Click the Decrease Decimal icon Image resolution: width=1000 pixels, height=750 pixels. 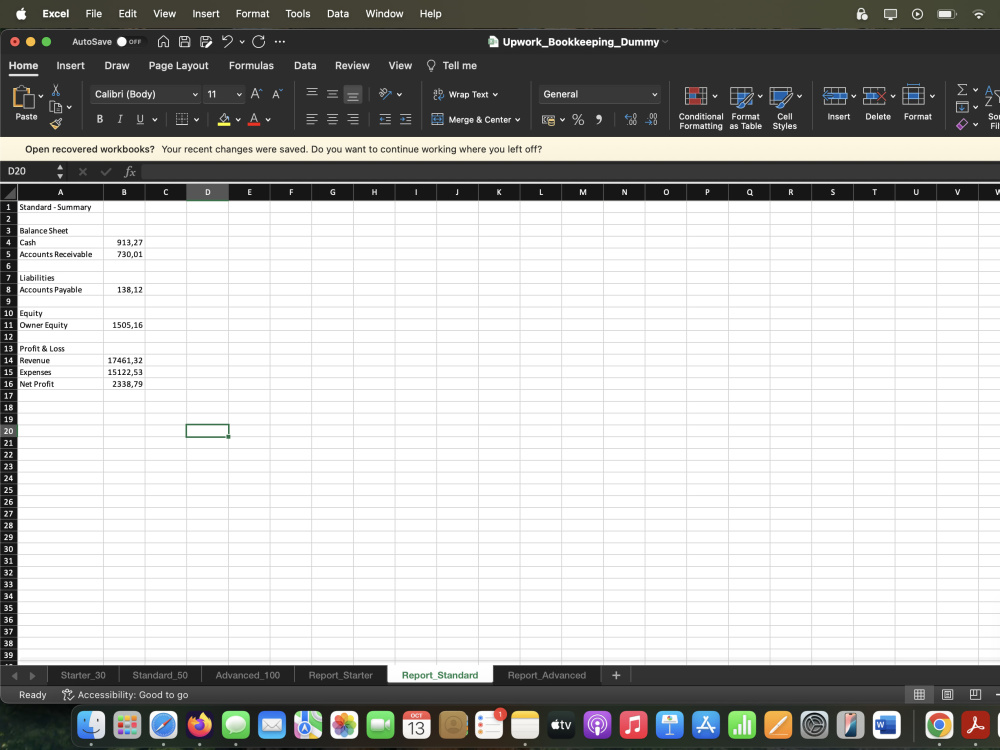pyautogui.click(x=651, y=119)
